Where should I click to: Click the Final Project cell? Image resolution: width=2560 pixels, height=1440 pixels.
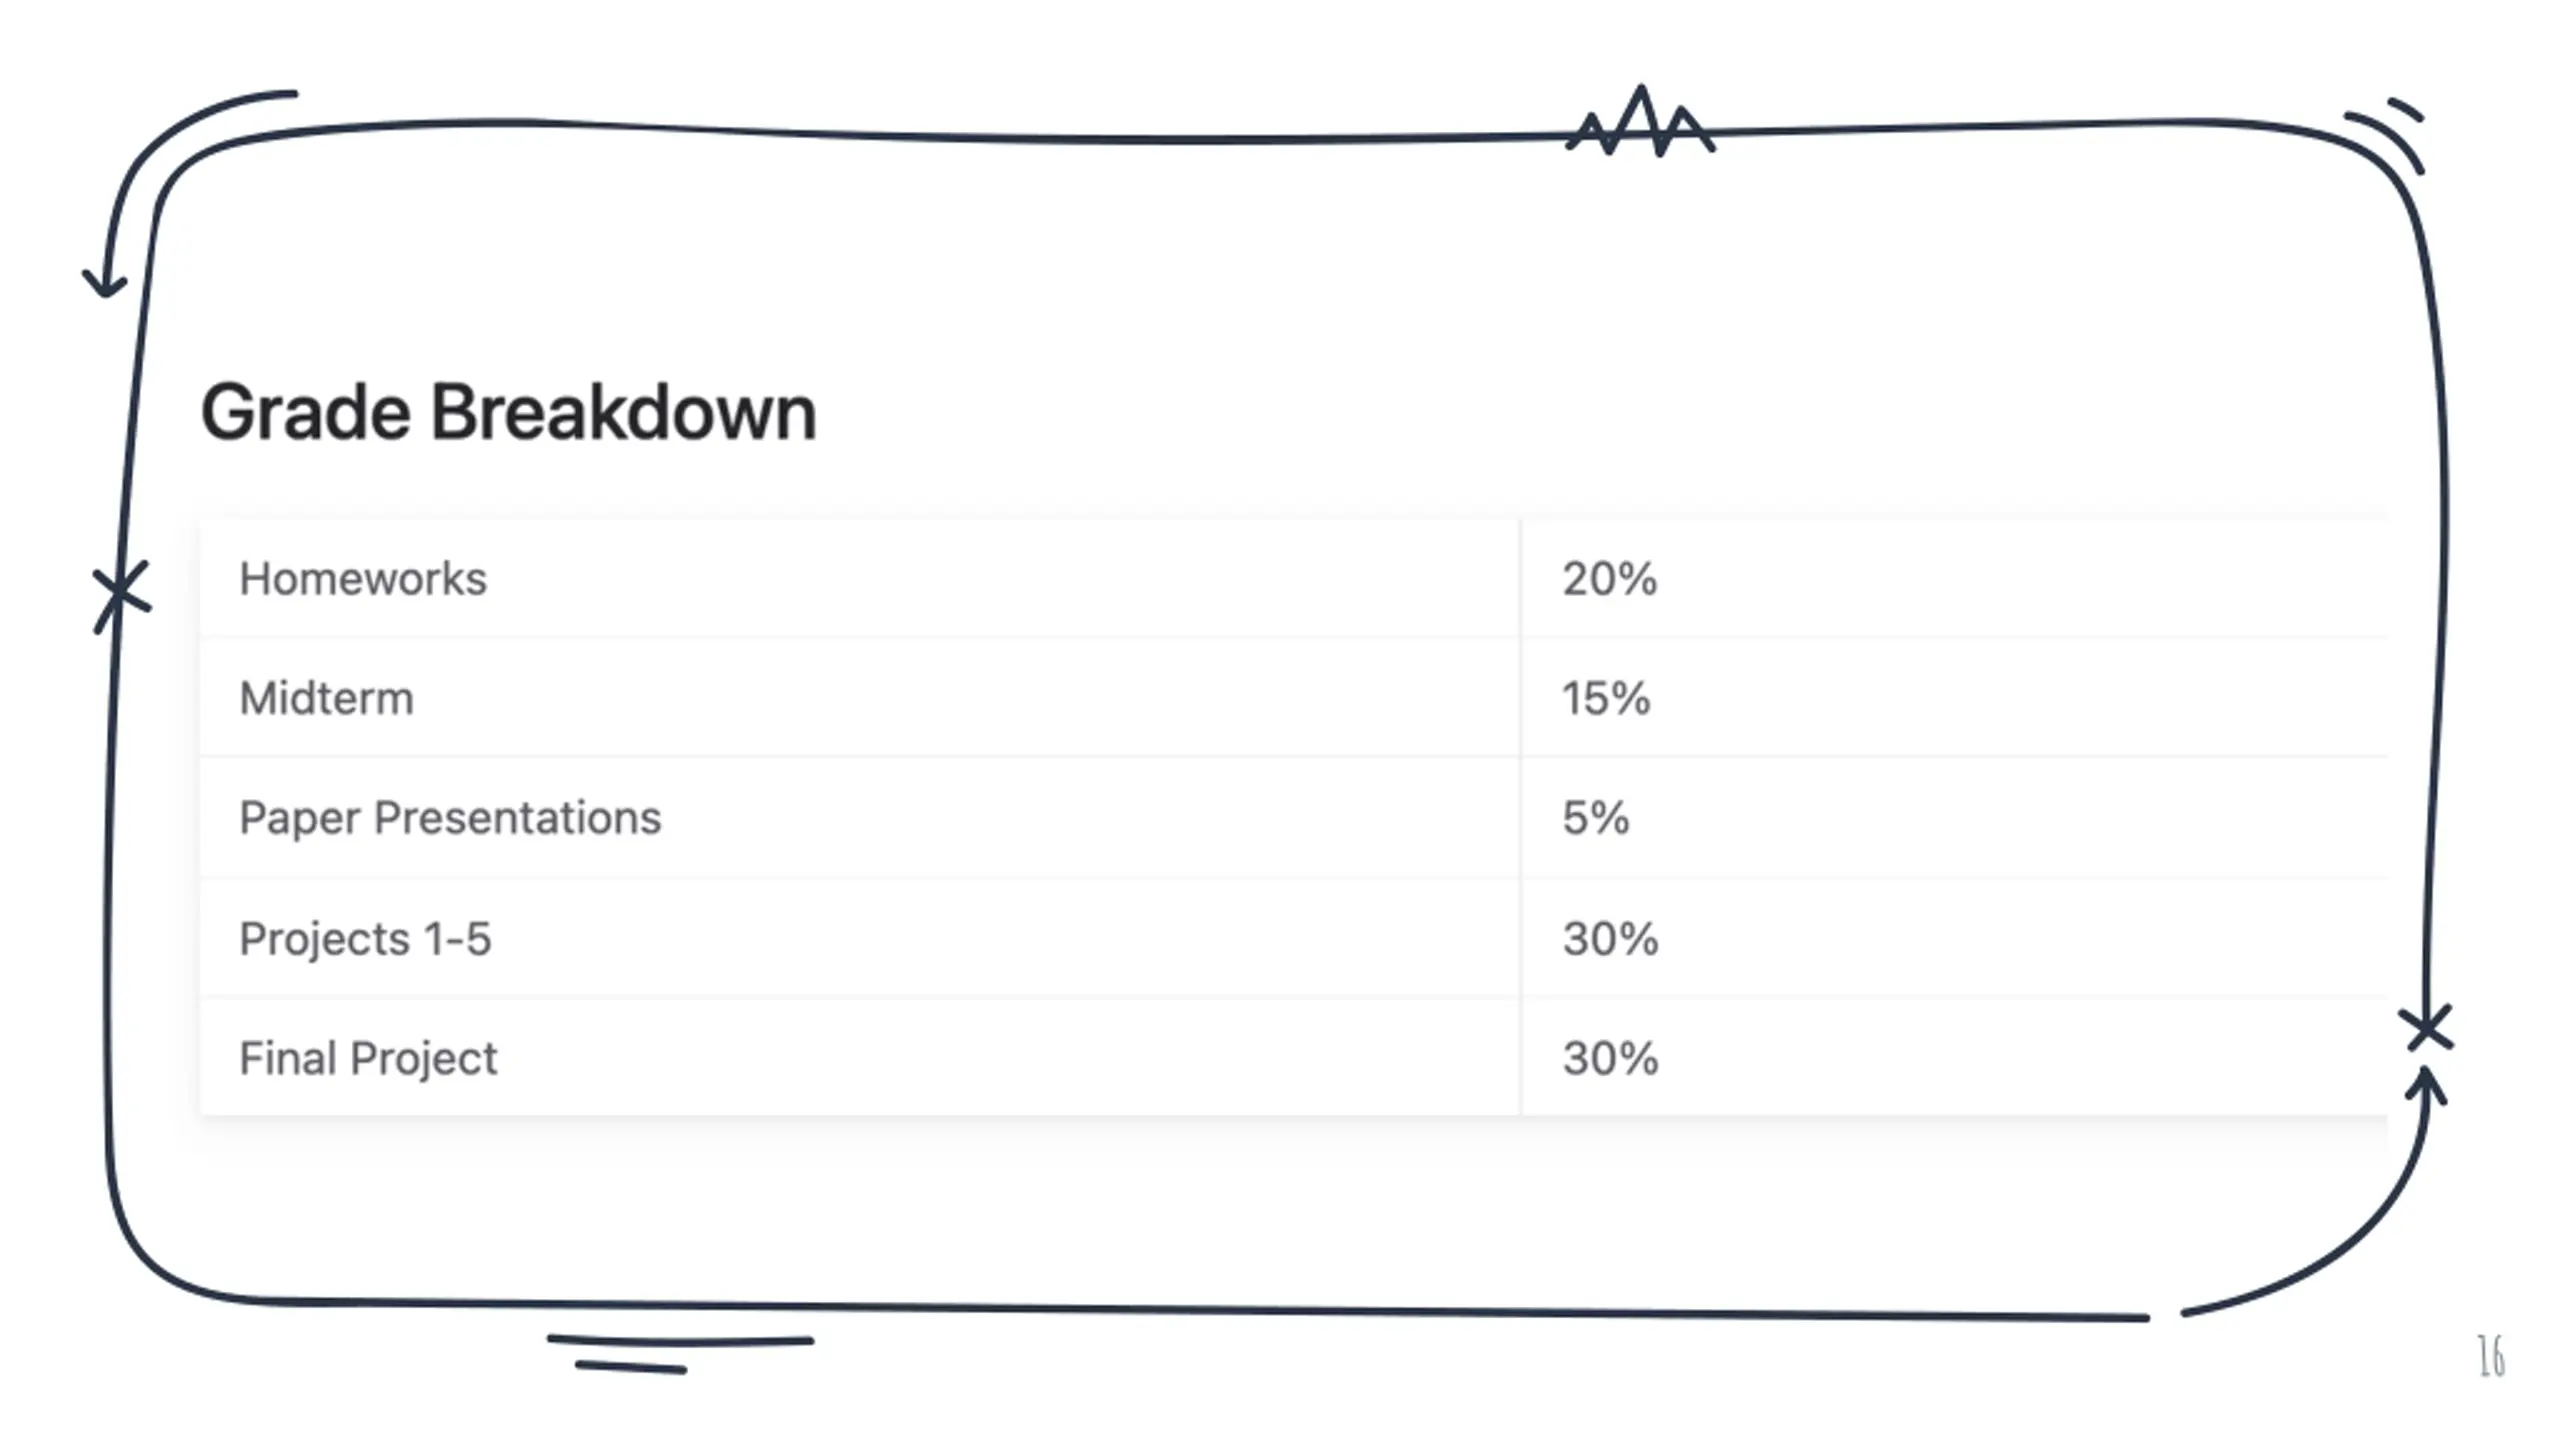pos(860,1057)
